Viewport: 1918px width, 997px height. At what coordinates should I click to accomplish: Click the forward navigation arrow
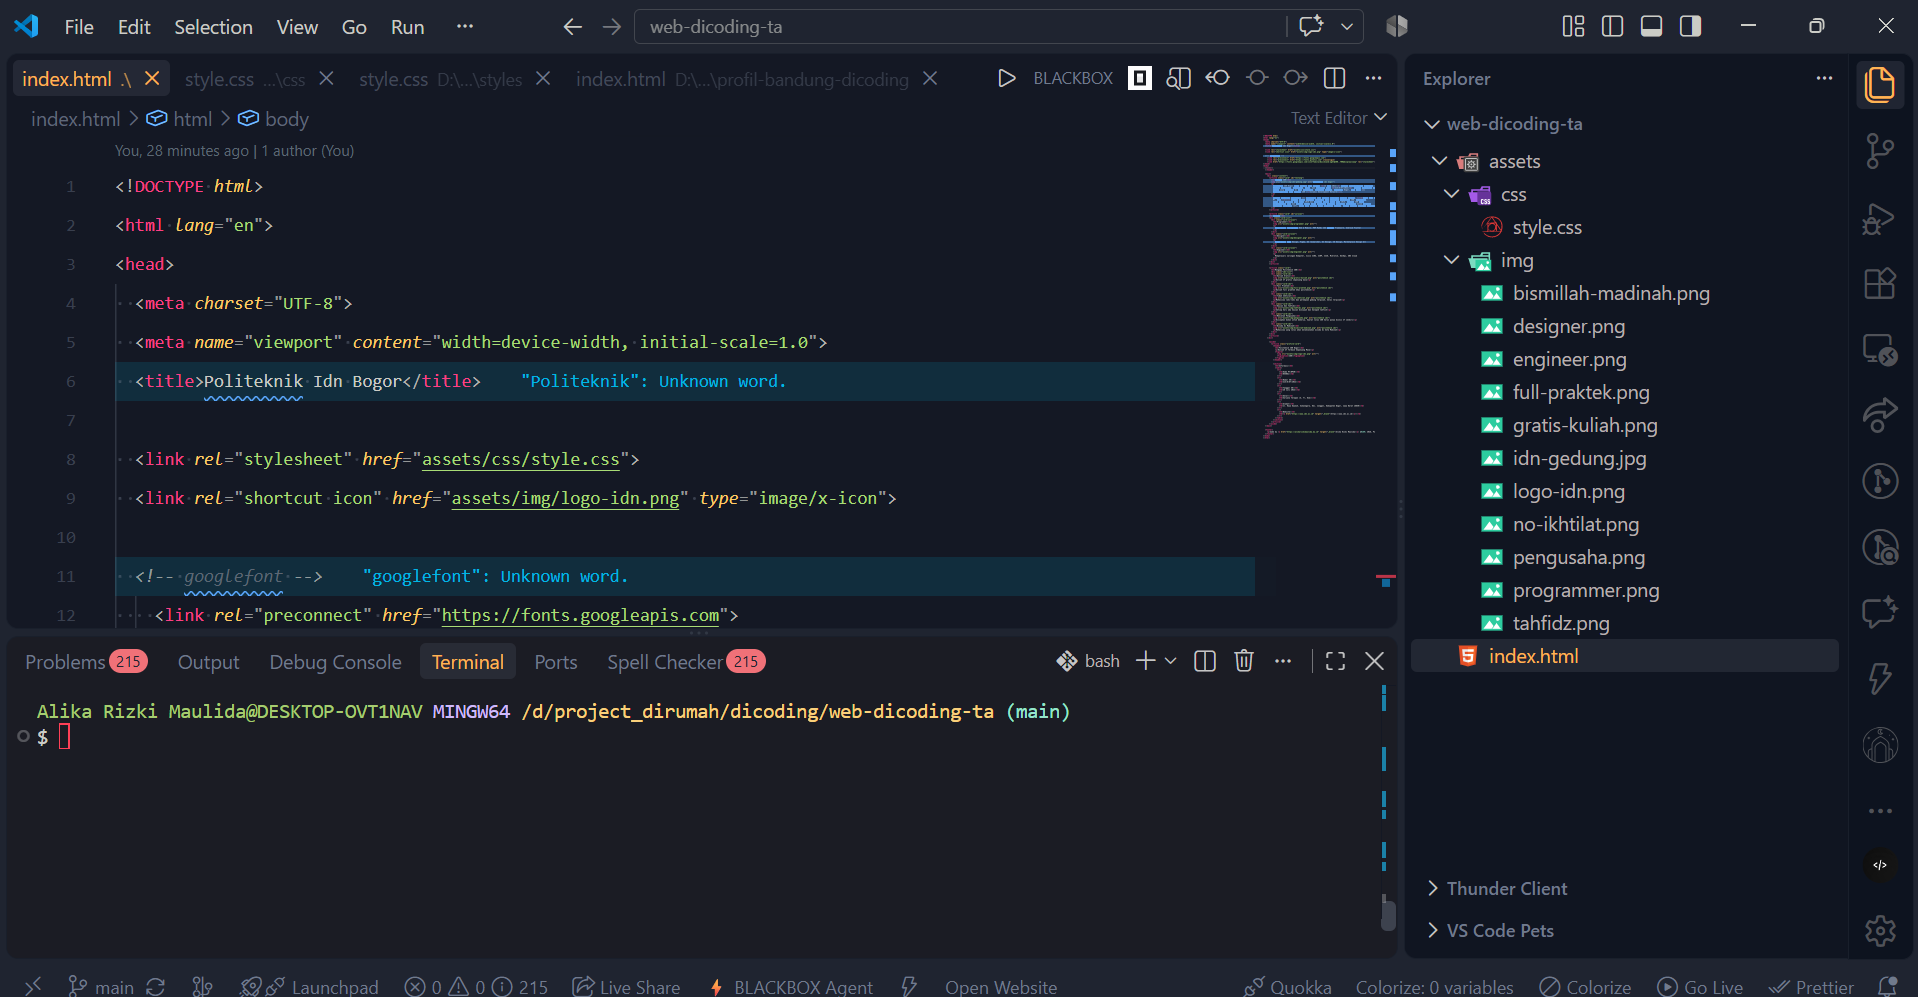point(612,27)
